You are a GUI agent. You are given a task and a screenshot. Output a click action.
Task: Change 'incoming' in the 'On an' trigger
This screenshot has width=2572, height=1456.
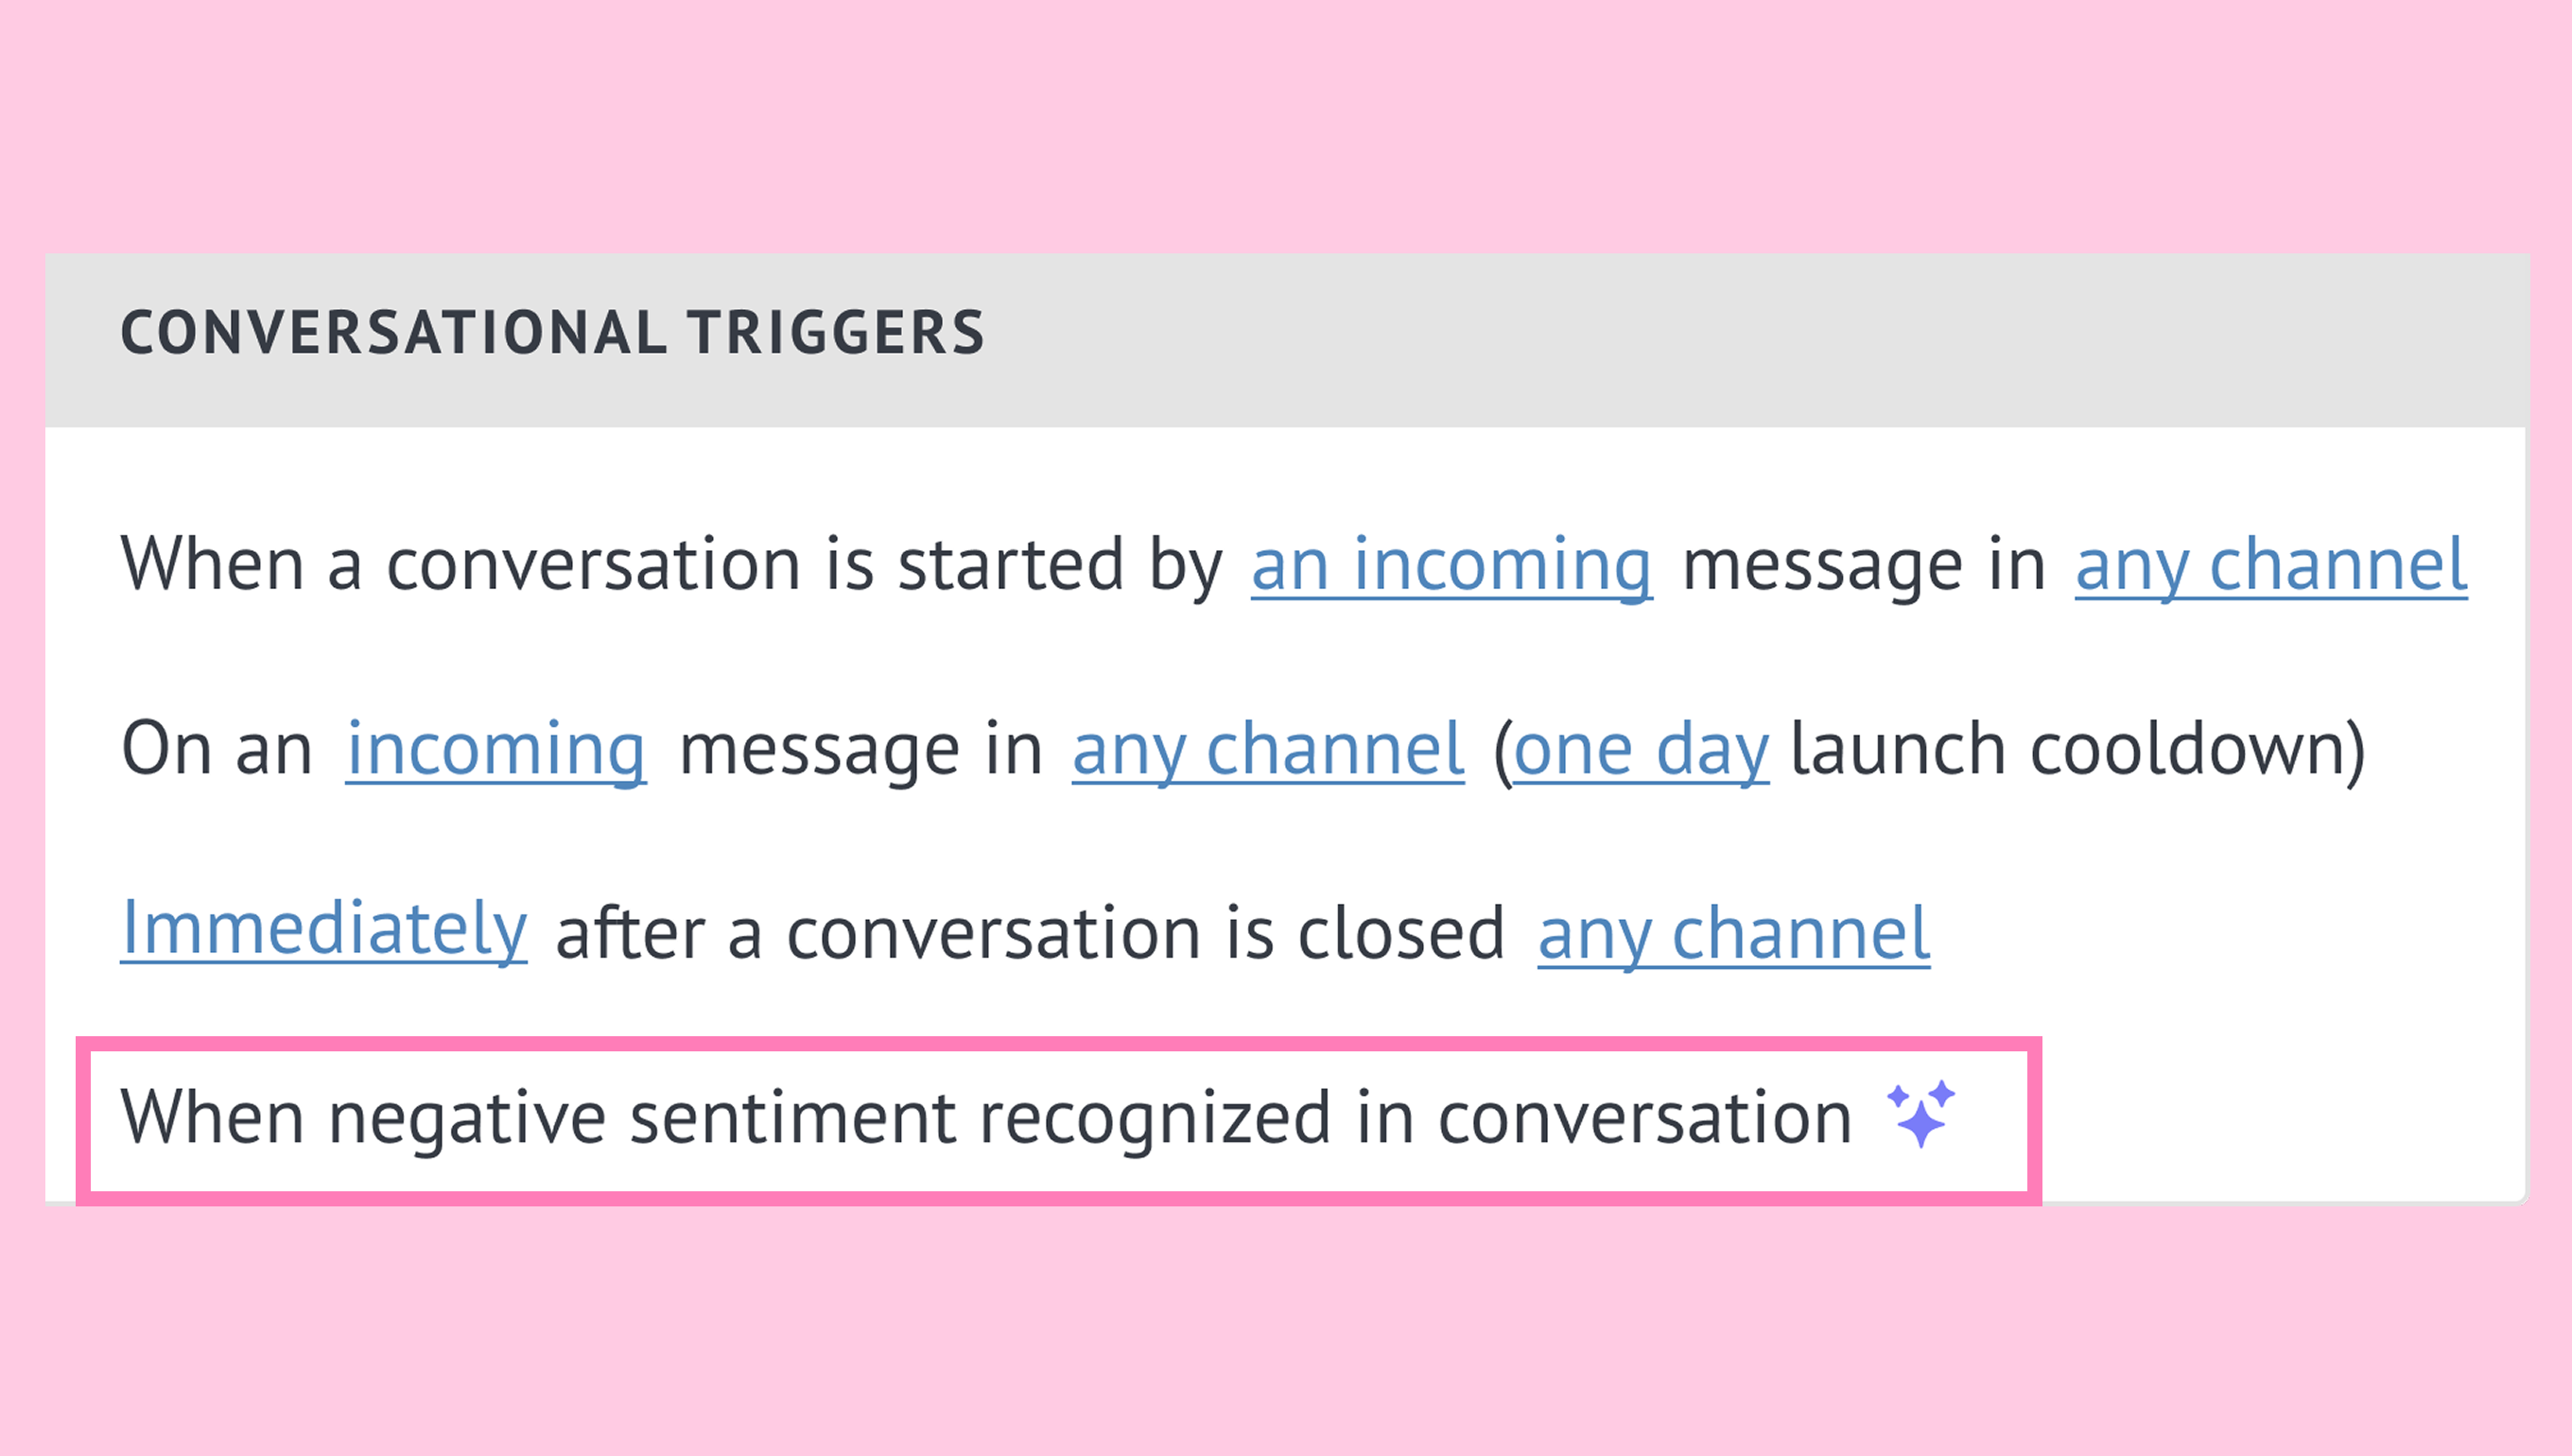[496, 750]
